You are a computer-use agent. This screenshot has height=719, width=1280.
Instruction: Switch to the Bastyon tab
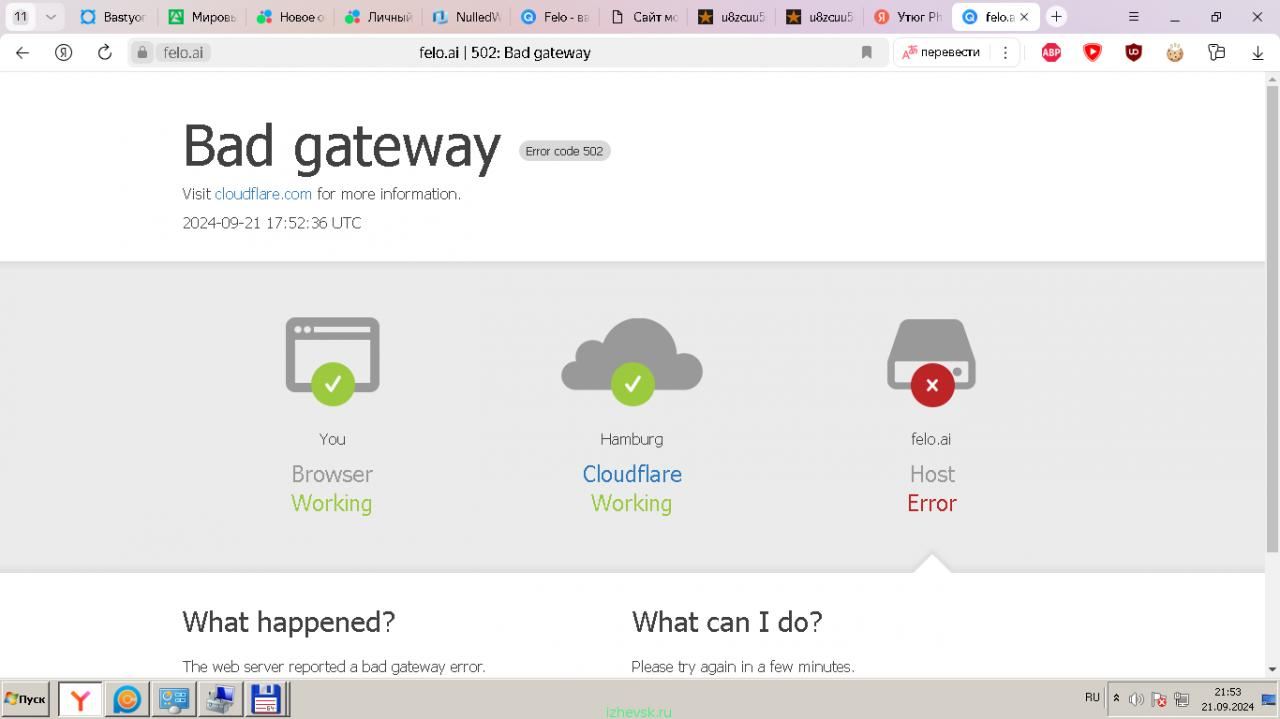(x=114, y=17)
